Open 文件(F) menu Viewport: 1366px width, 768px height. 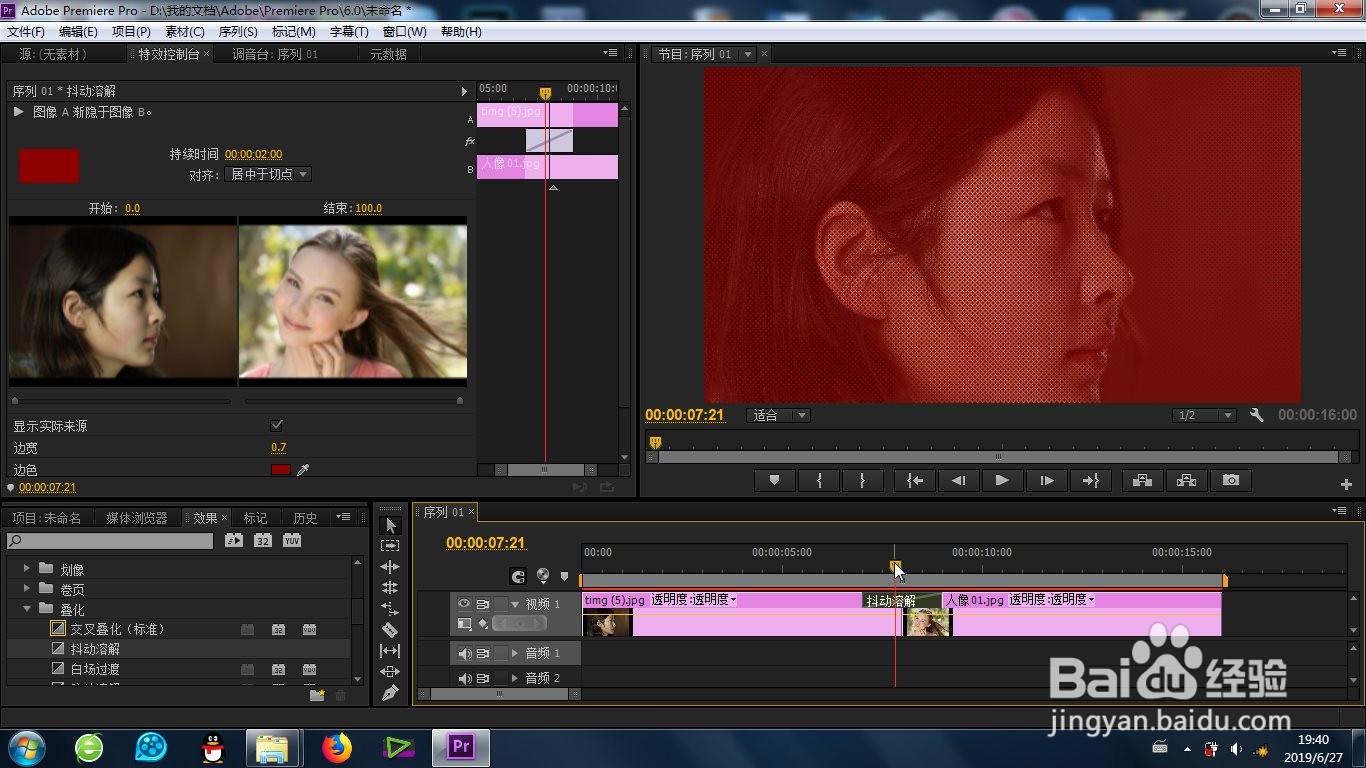25,32
